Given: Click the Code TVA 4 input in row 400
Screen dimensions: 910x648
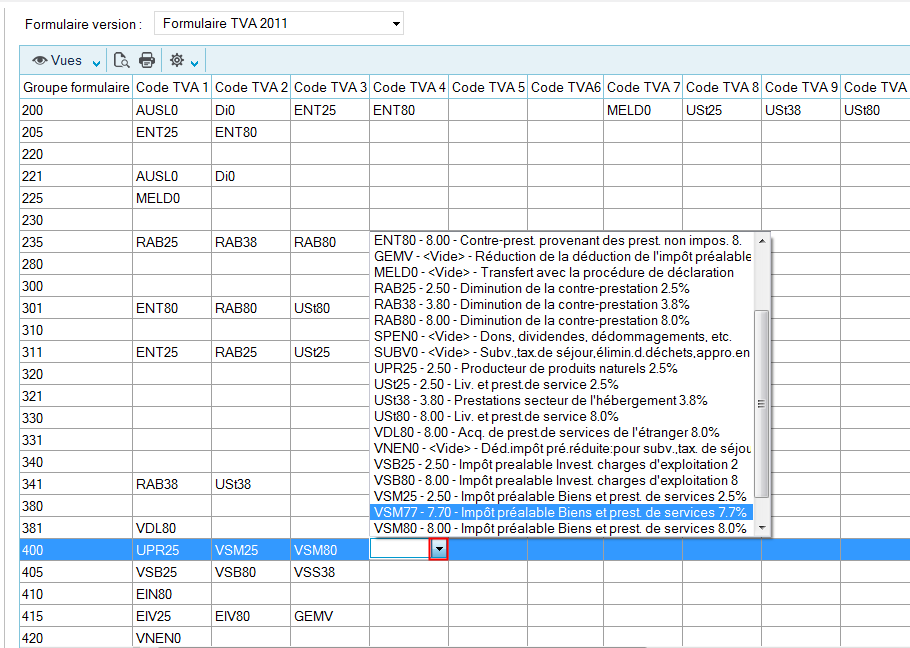Looking at the screenshot, I should pyautogui.click(x=399, y=549).
